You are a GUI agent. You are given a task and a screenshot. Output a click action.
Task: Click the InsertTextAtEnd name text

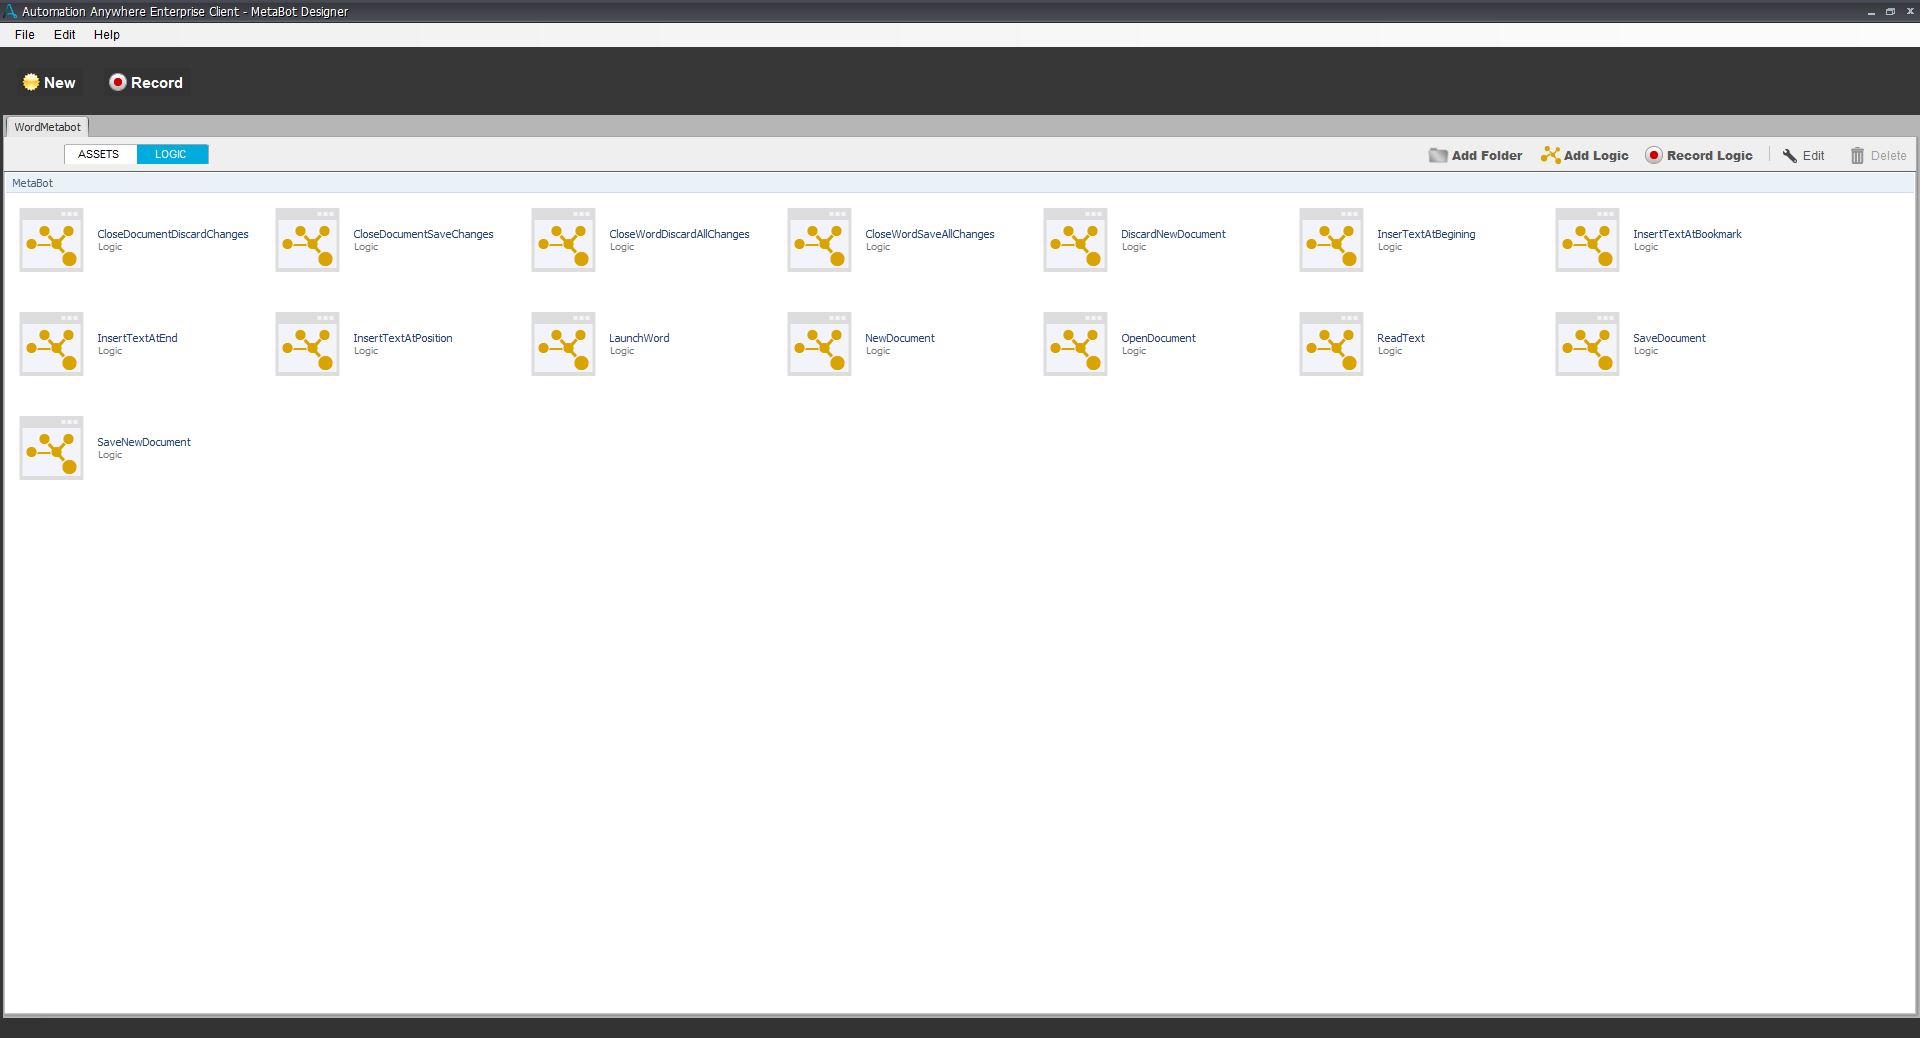(137, 338)
